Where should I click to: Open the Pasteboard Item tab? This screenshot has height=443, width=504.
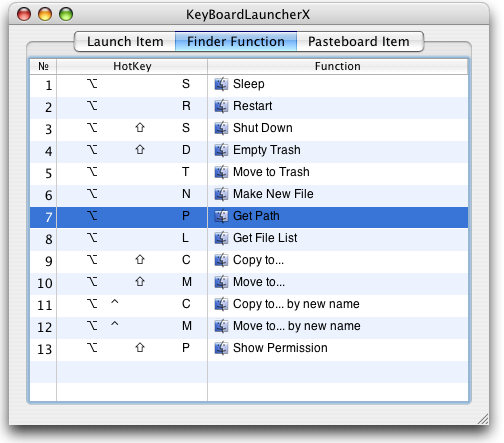(359, 42)
